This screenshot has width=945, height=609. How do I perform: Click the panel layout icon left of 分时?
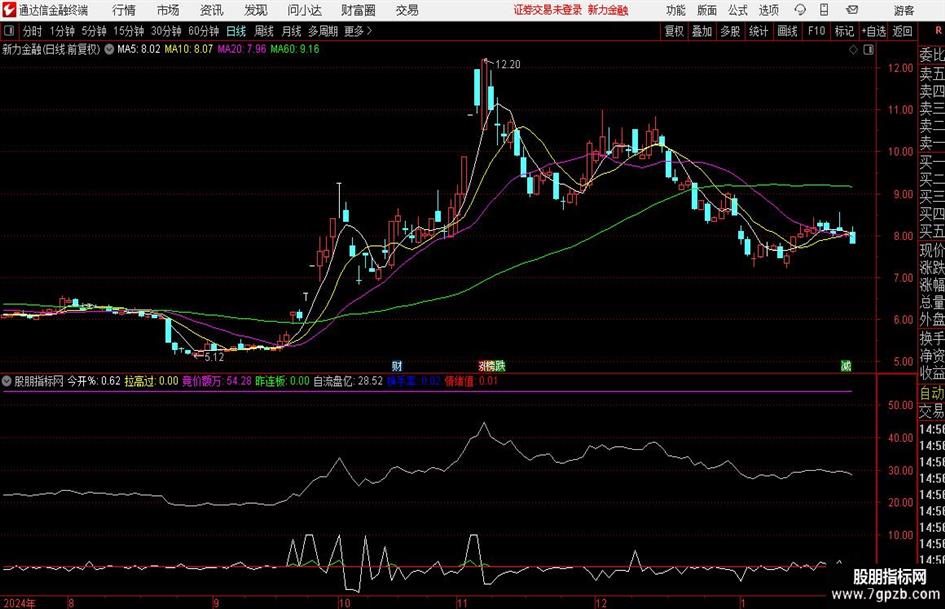pos(9,31)
